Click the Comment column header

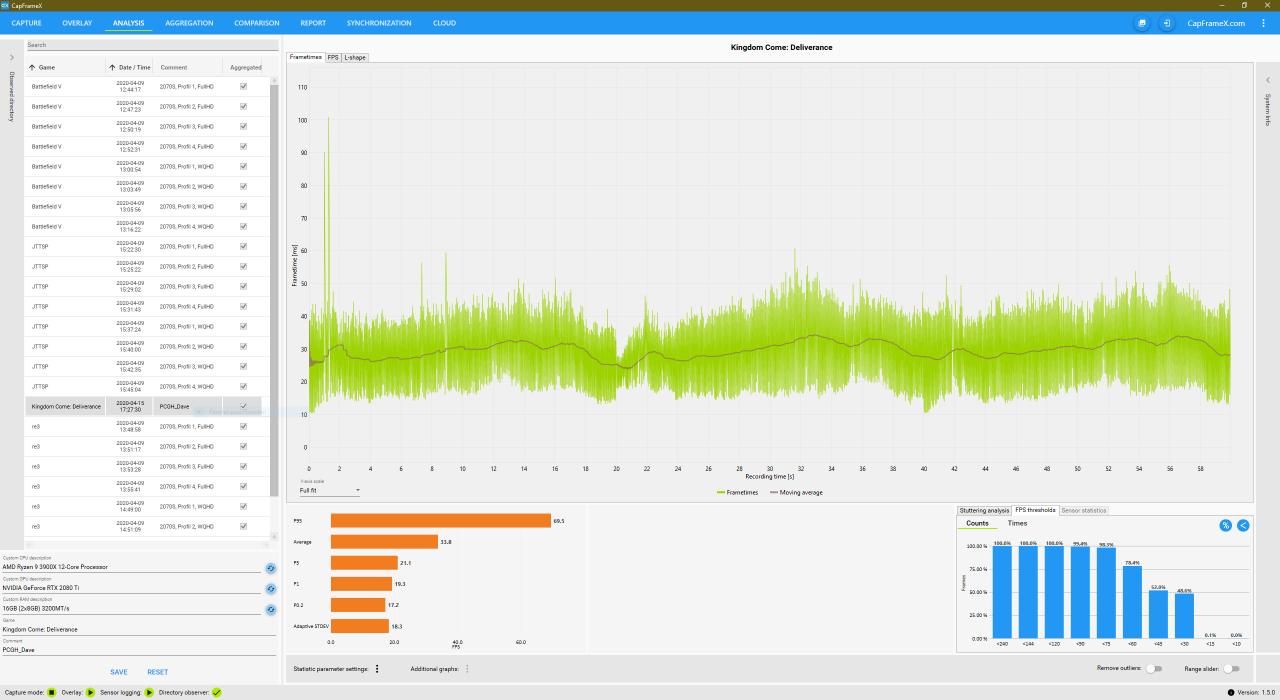(174, 67)
